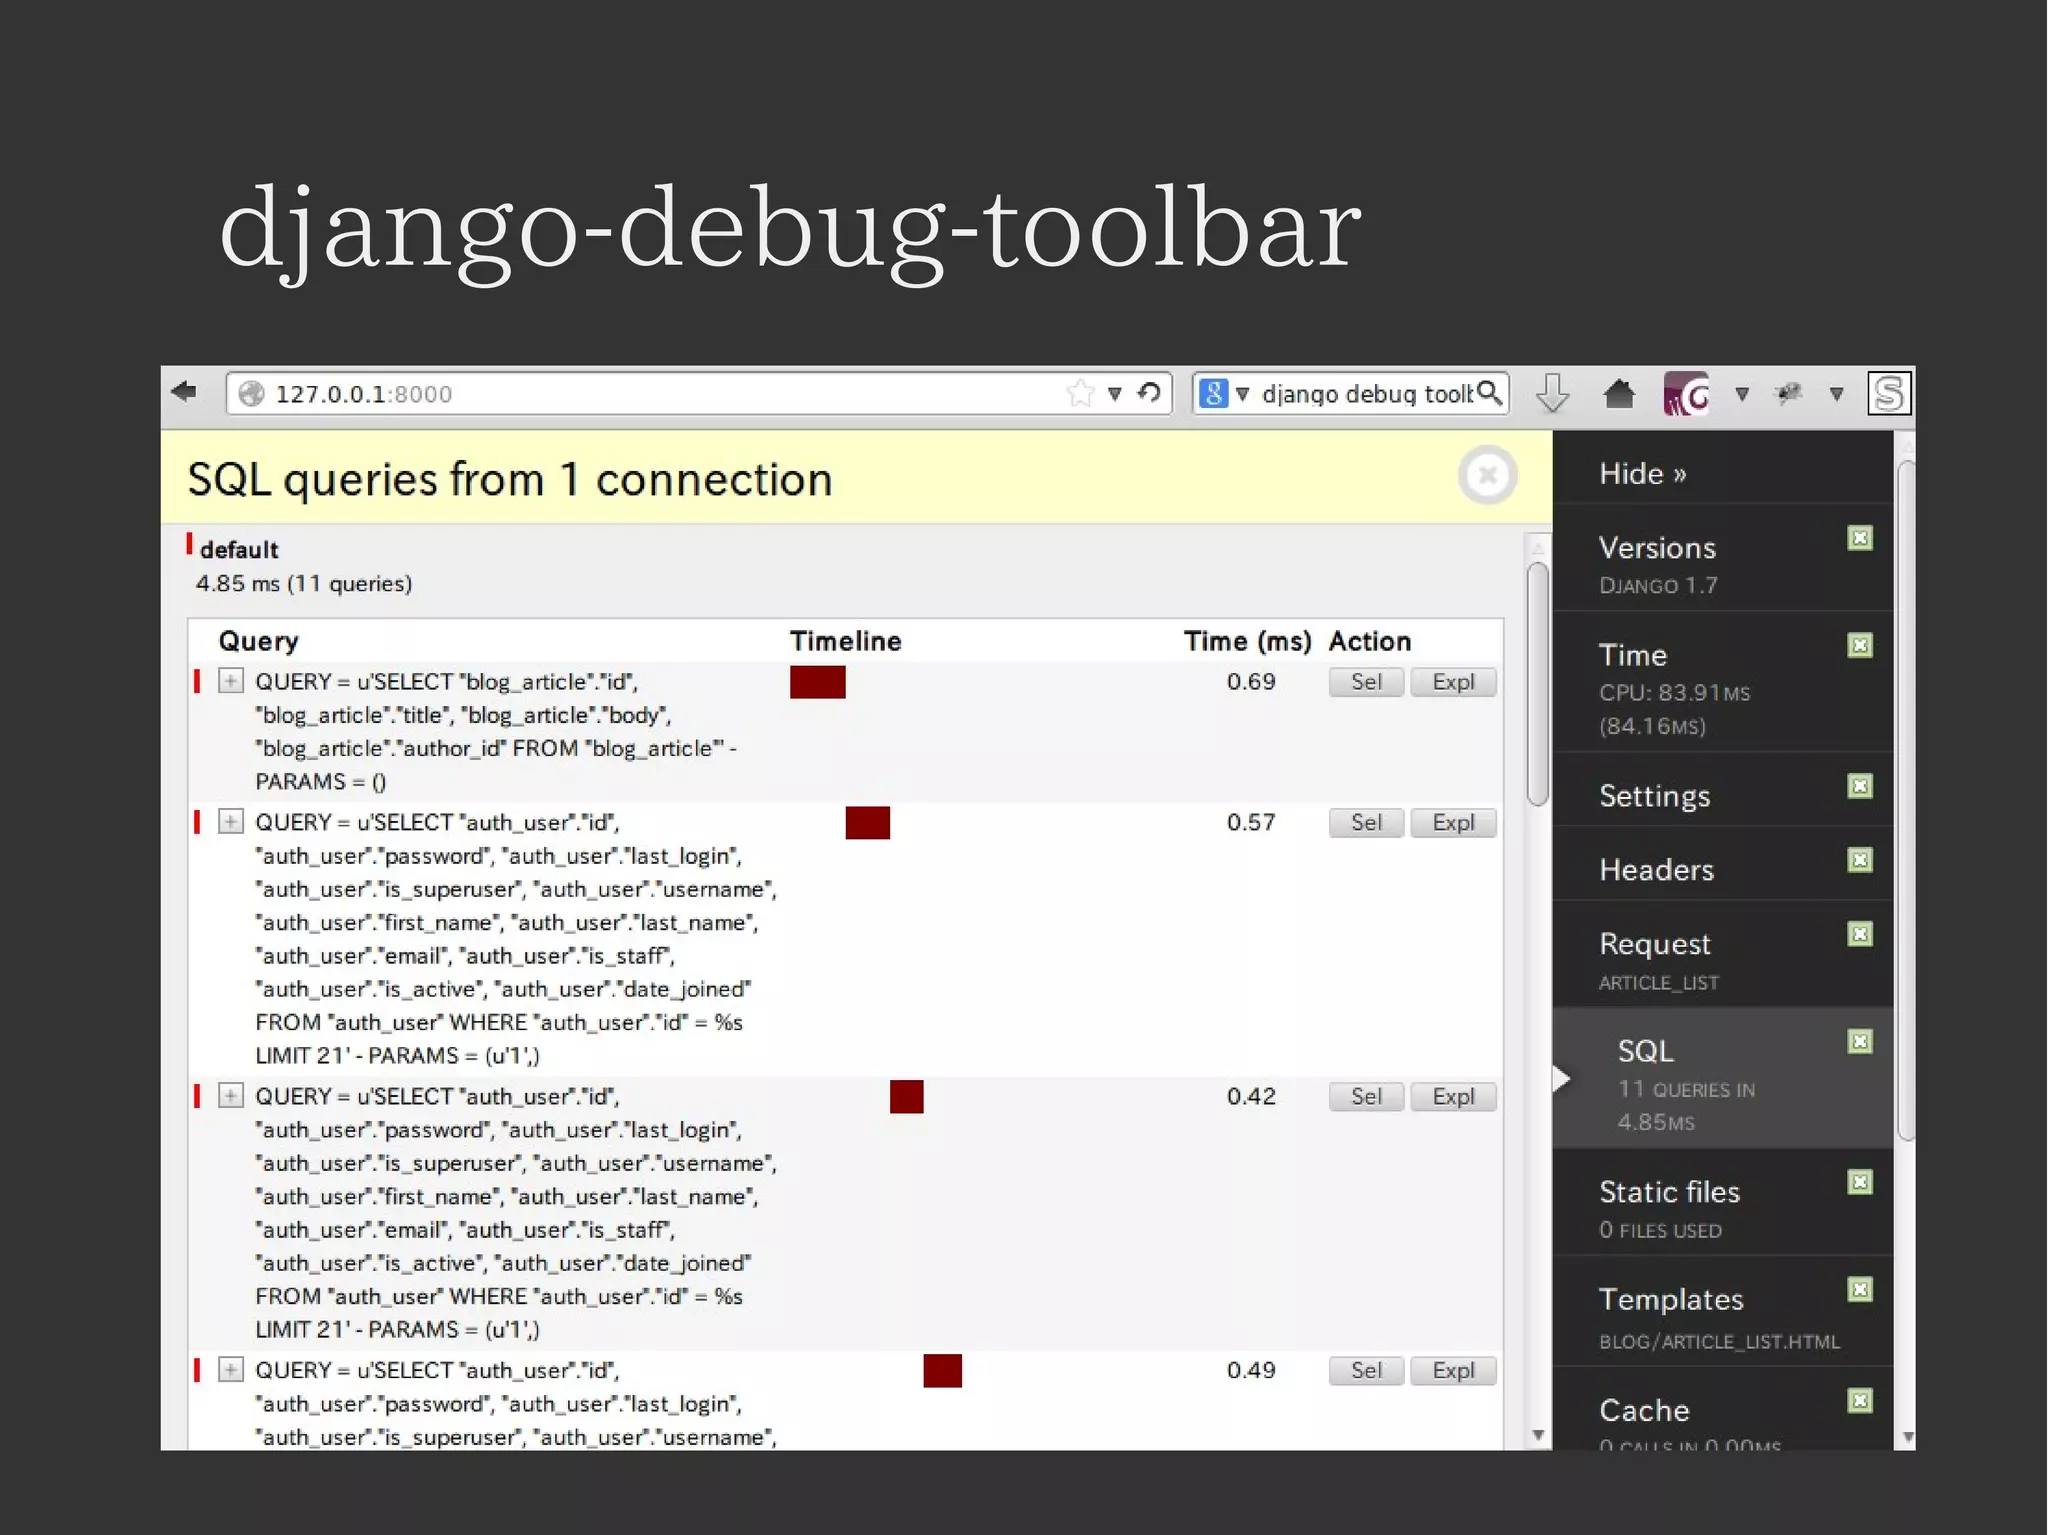Toggle the SQL panel checkbox
2048x1535 pixels.
(1860, 1042)
